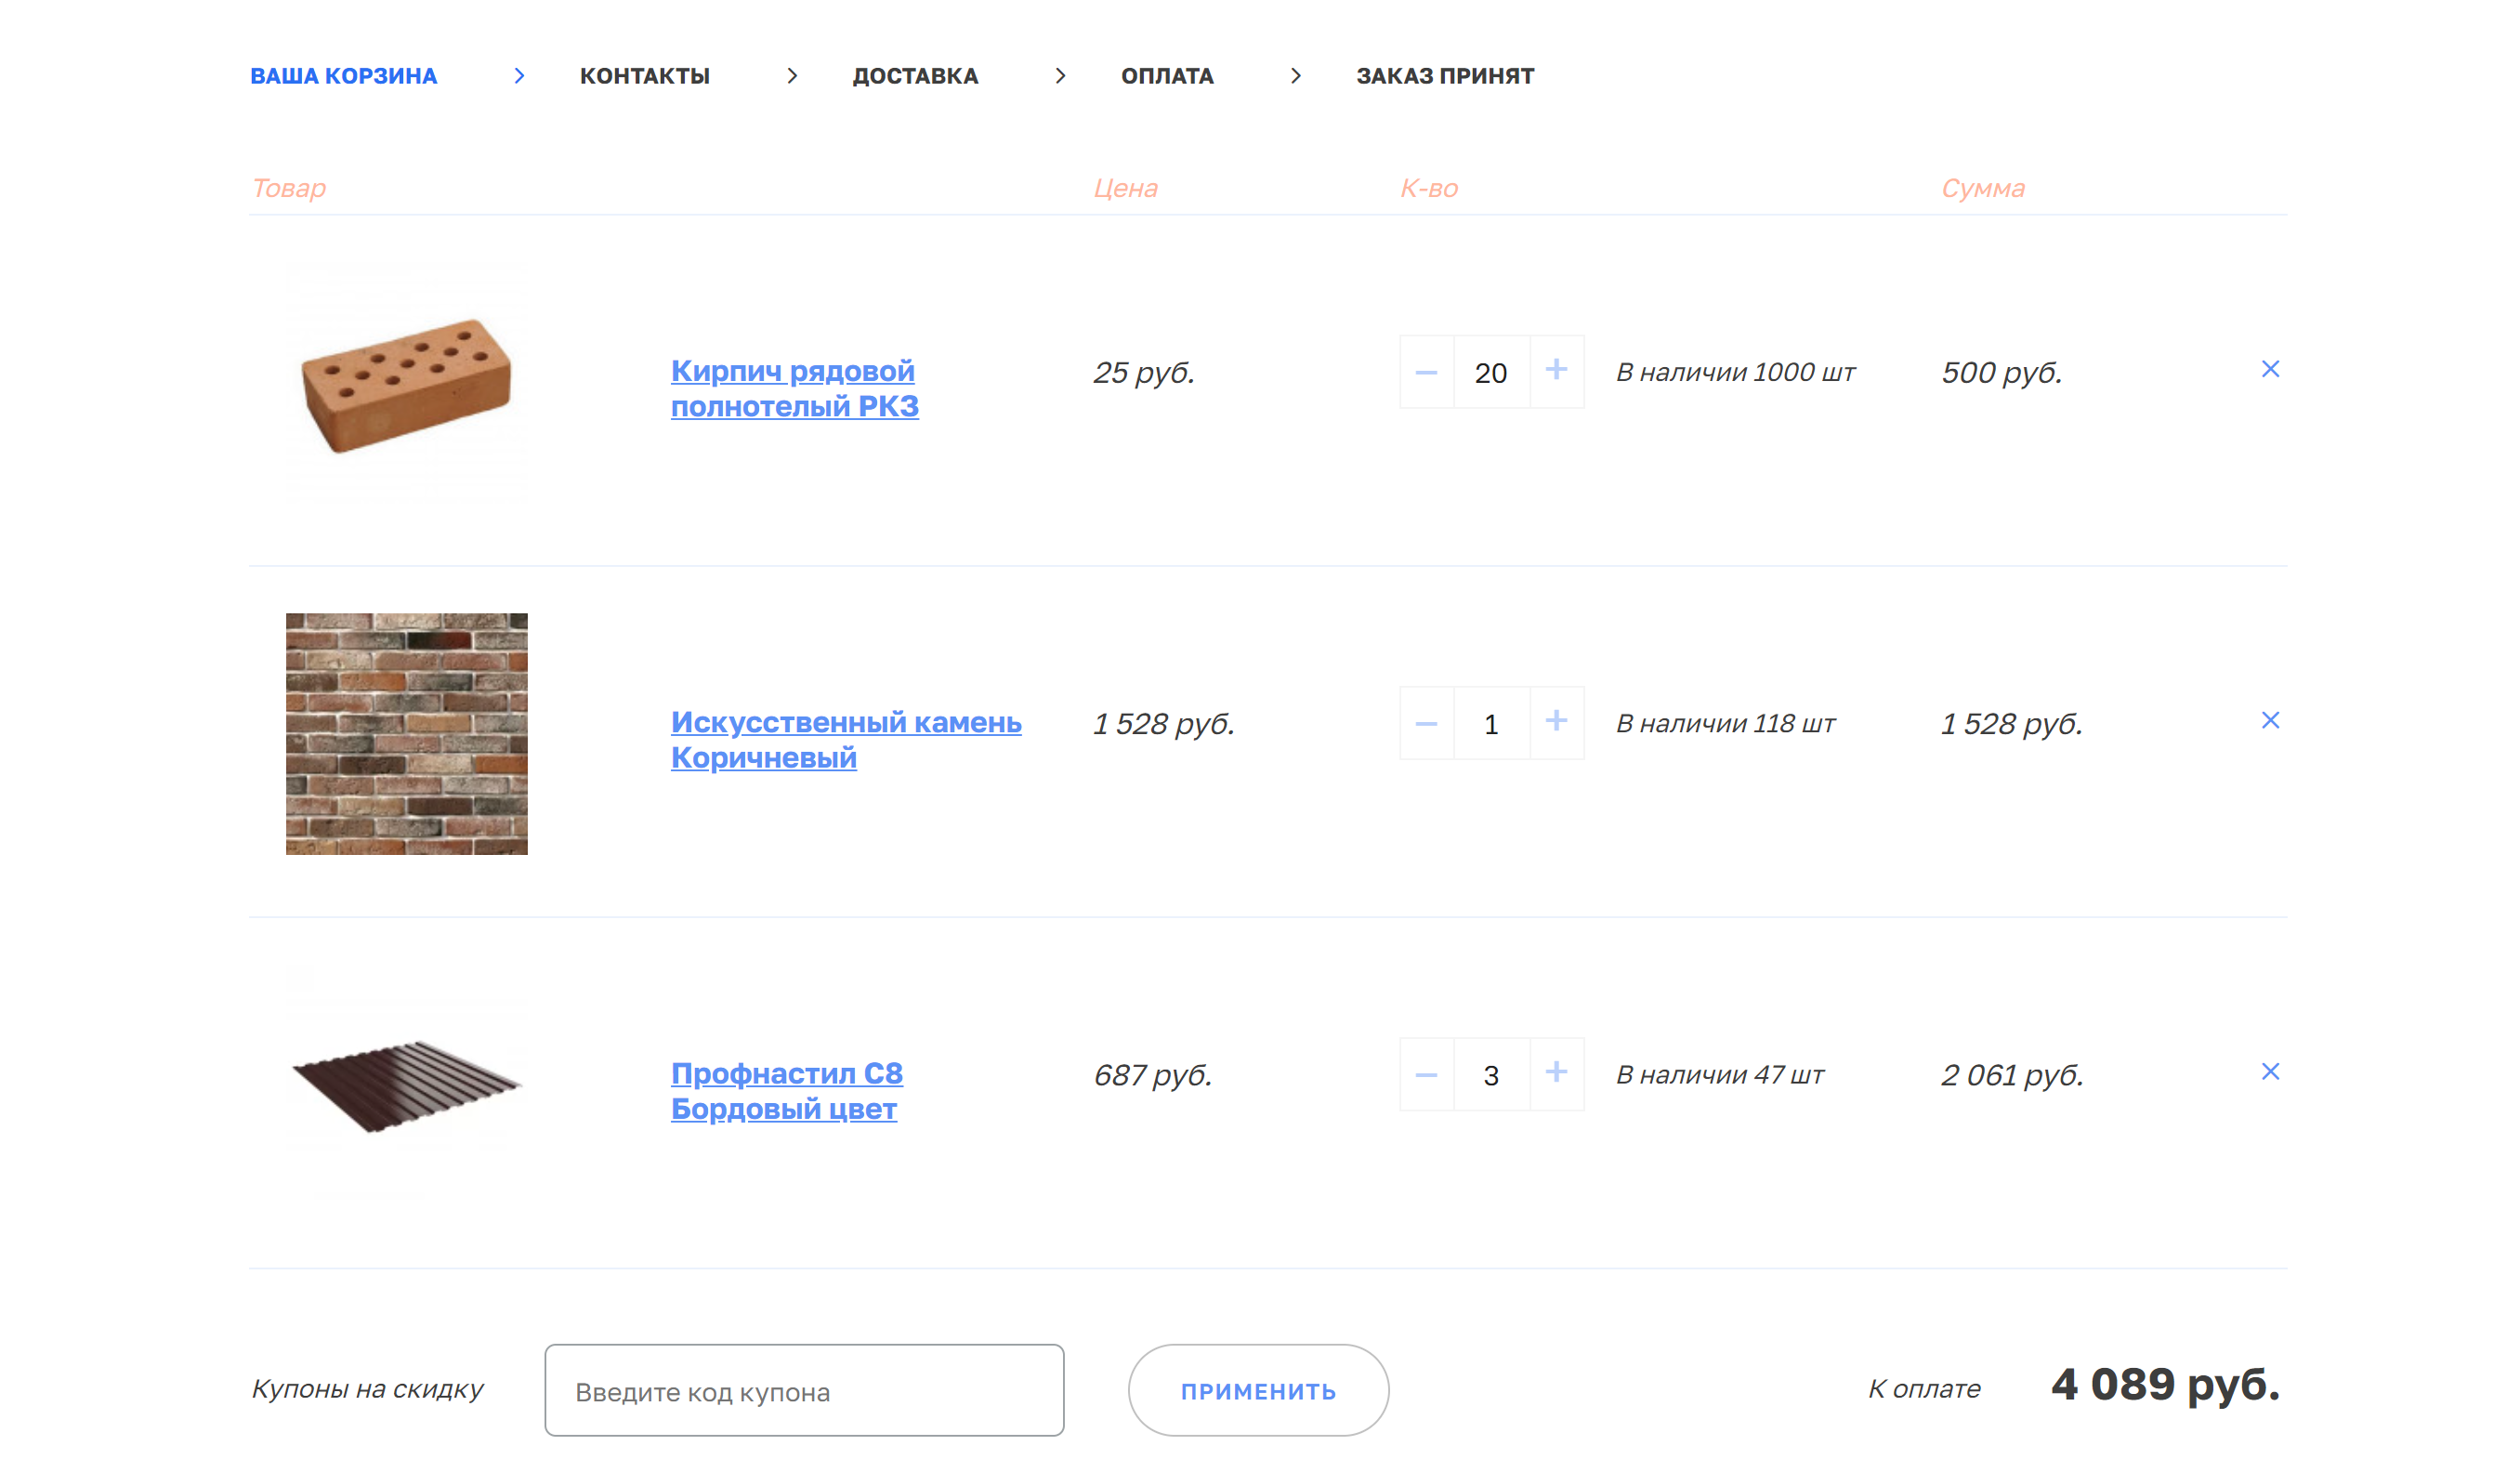Follow the Профнастил С8 Бордовый цвет link
This screenshot has width=2520, height=1472.
click(786, 1090)
